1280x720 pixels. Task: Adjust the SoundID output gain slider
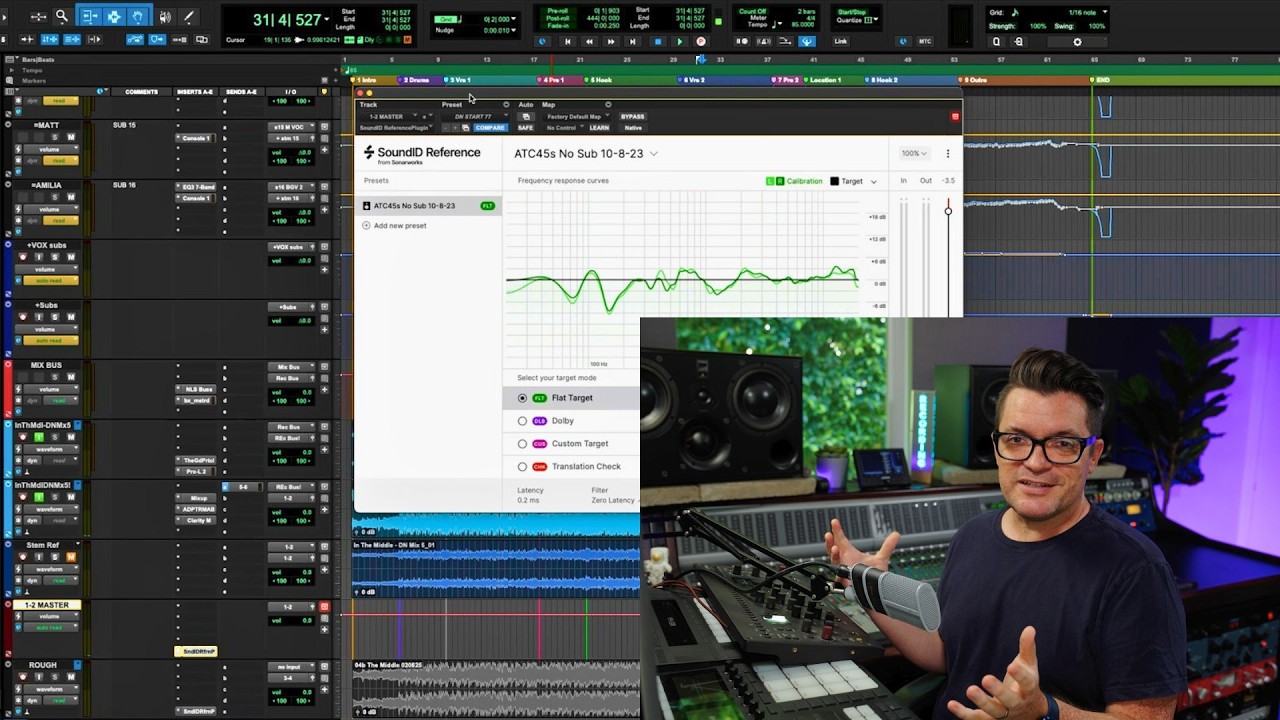pos(948,211)
